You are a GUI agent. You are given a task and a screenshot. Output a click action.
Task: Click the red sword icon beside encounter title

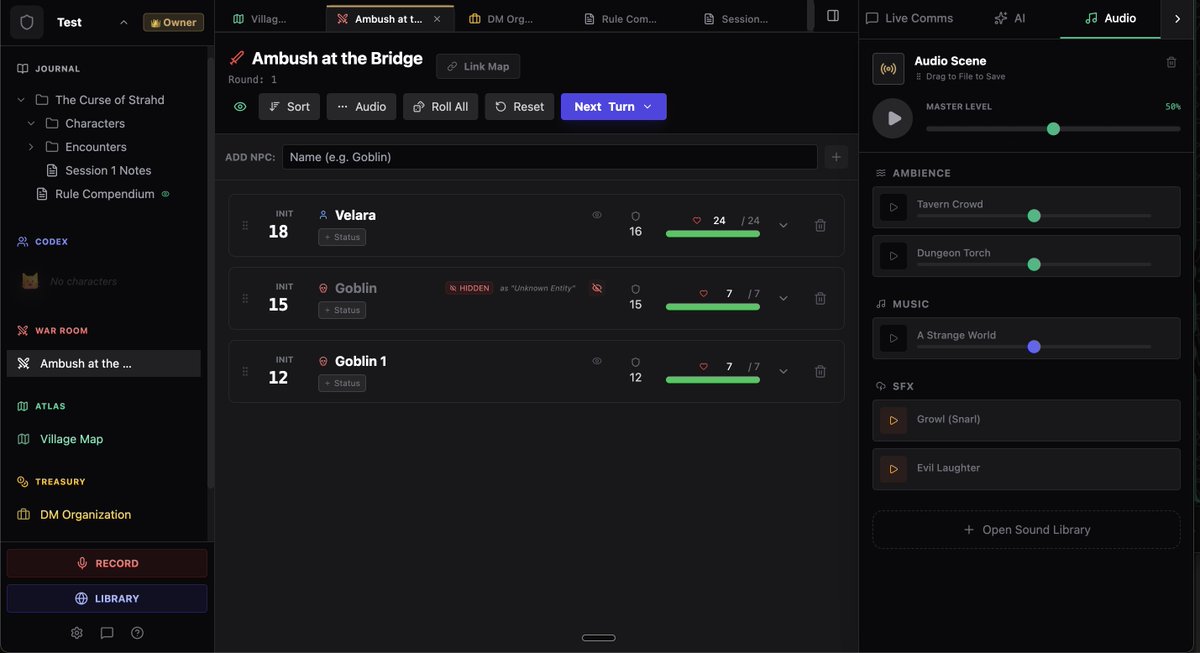(x=237, y=58)
